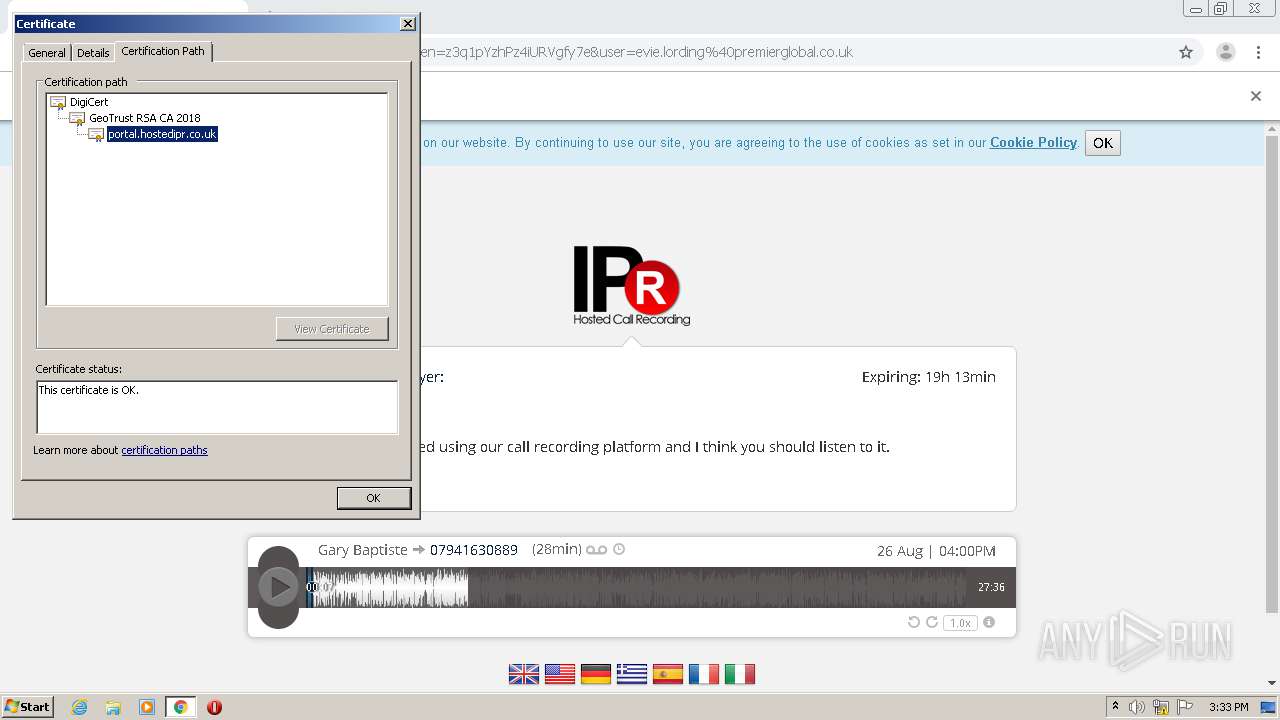
Task: Switch to the Details certificate tab
Action: [93, 53]
